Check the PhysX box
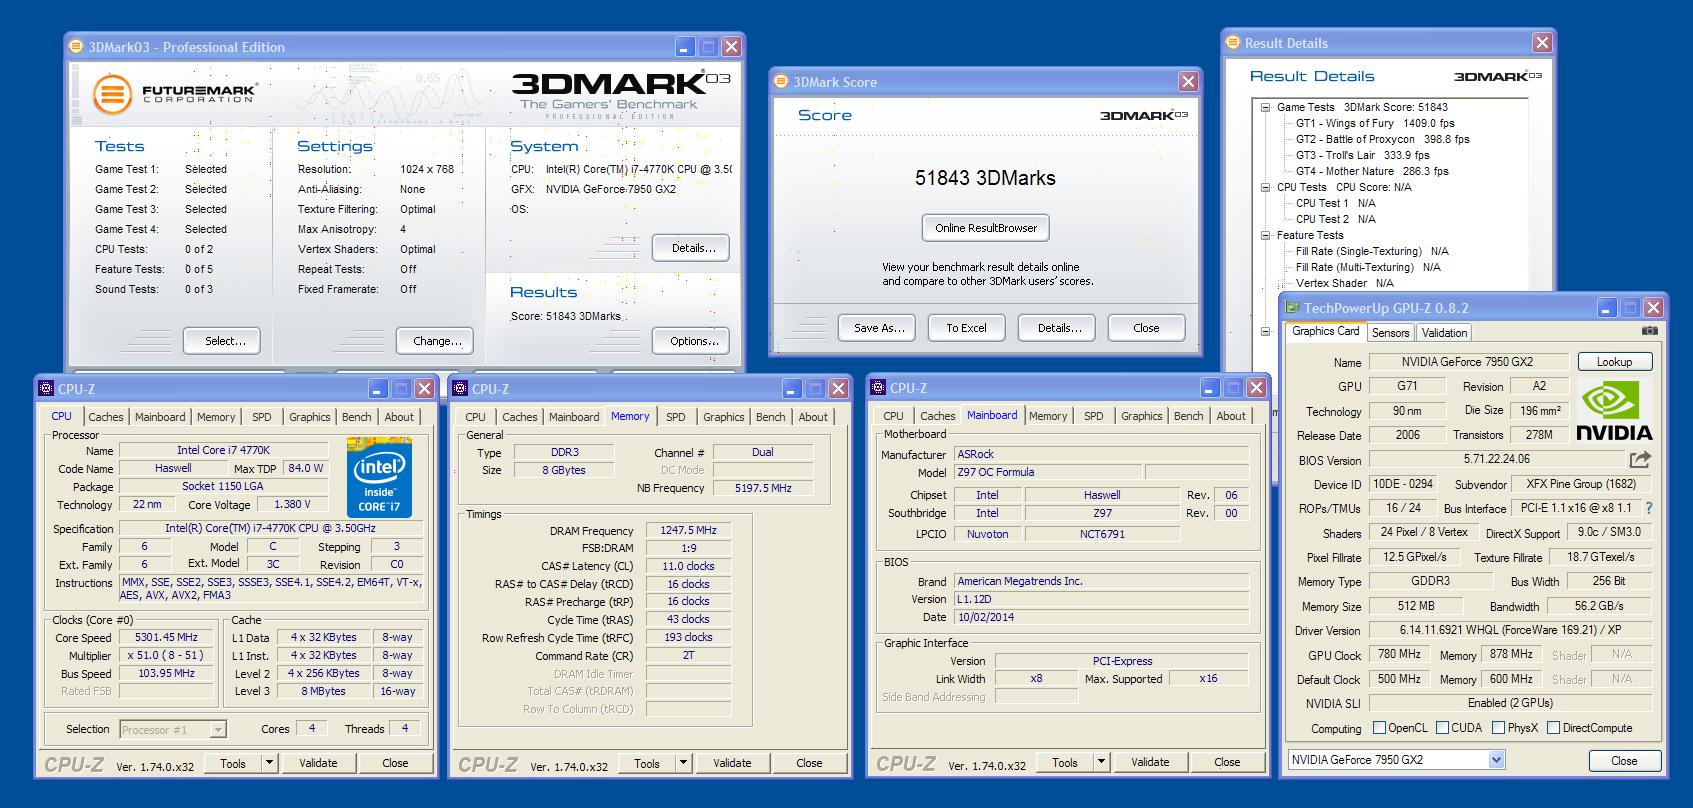Image resolution: width=1693 pixels, height=808 pixels. 1498,728
